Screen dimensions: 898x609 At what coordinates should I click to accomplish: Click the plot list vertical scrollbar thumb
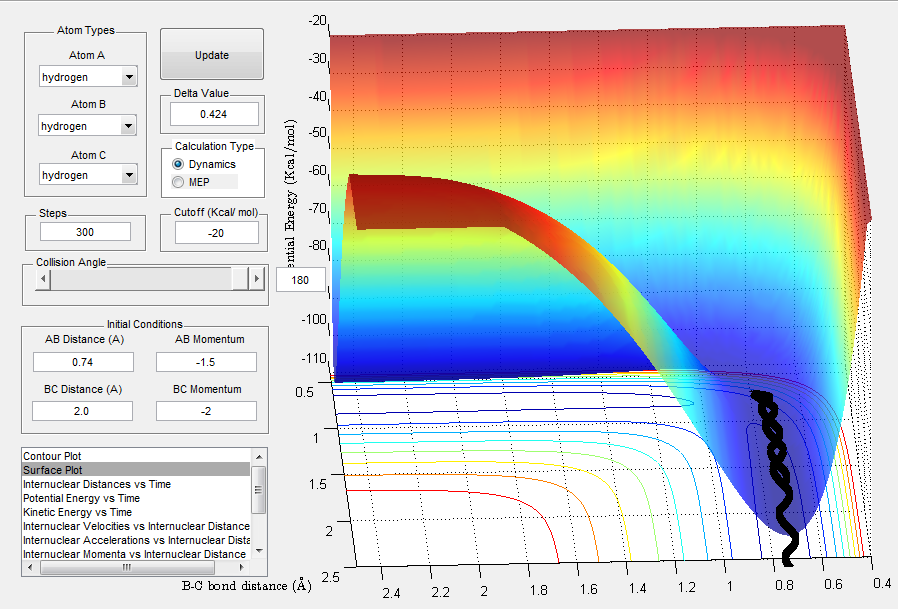[259, 490]
